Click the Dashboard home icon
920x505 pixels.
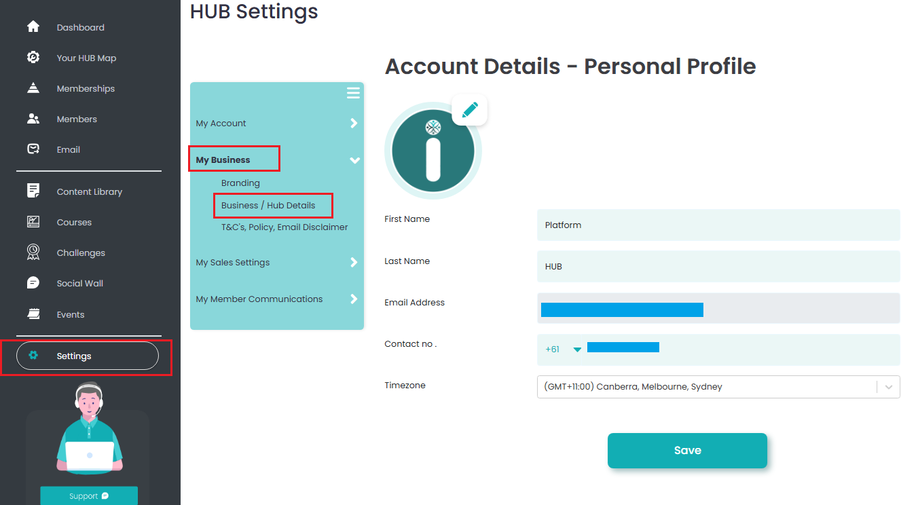tap(33, 27)
